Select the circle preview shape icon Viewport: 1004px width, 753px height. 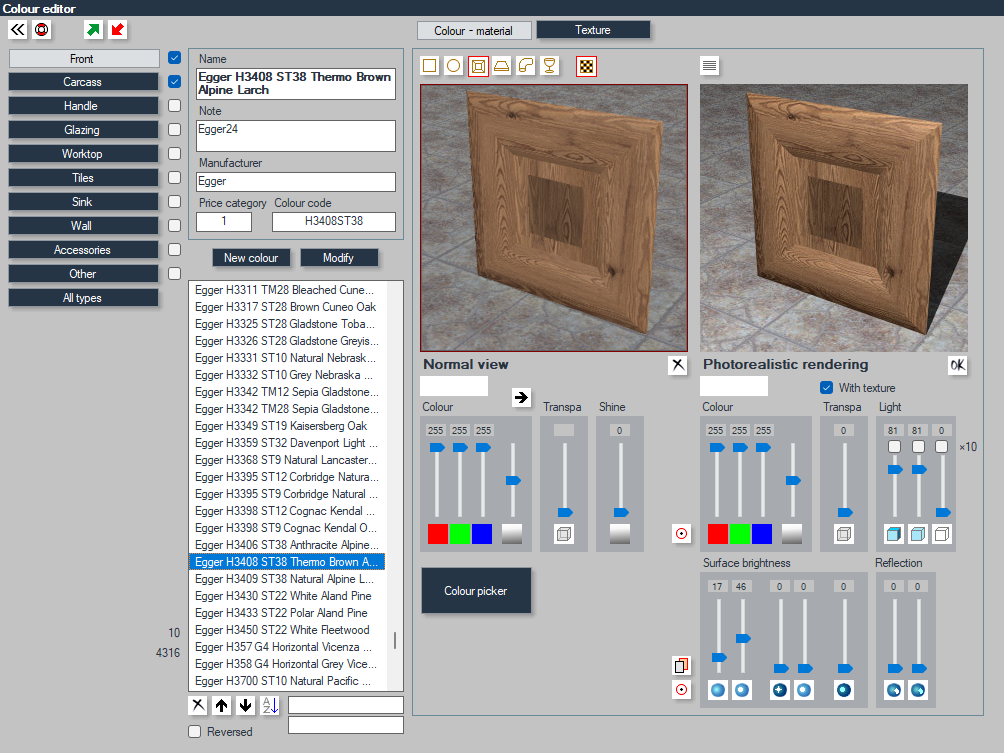453,66
